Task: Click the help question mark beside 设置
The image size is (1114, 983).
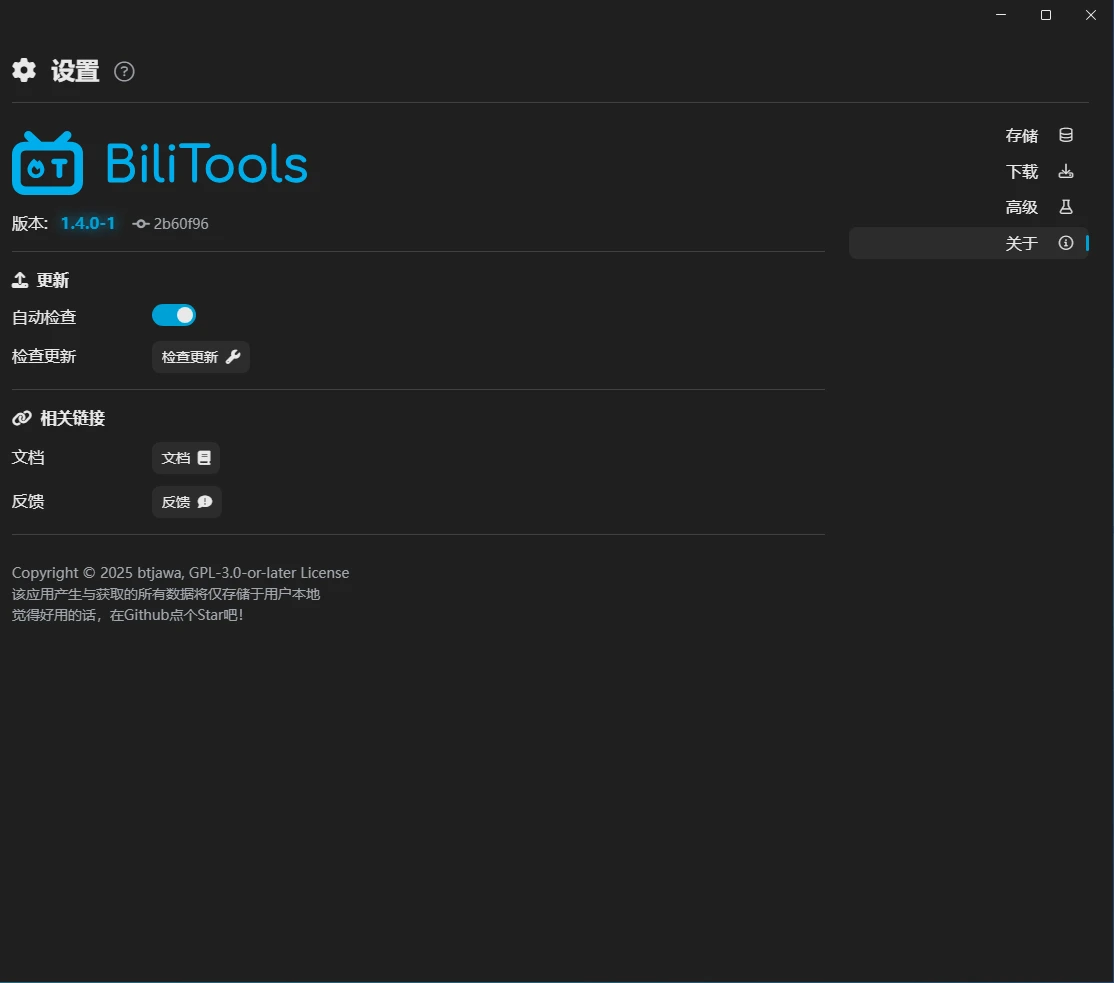Action: pyautogui.click(x=124, y=72)
